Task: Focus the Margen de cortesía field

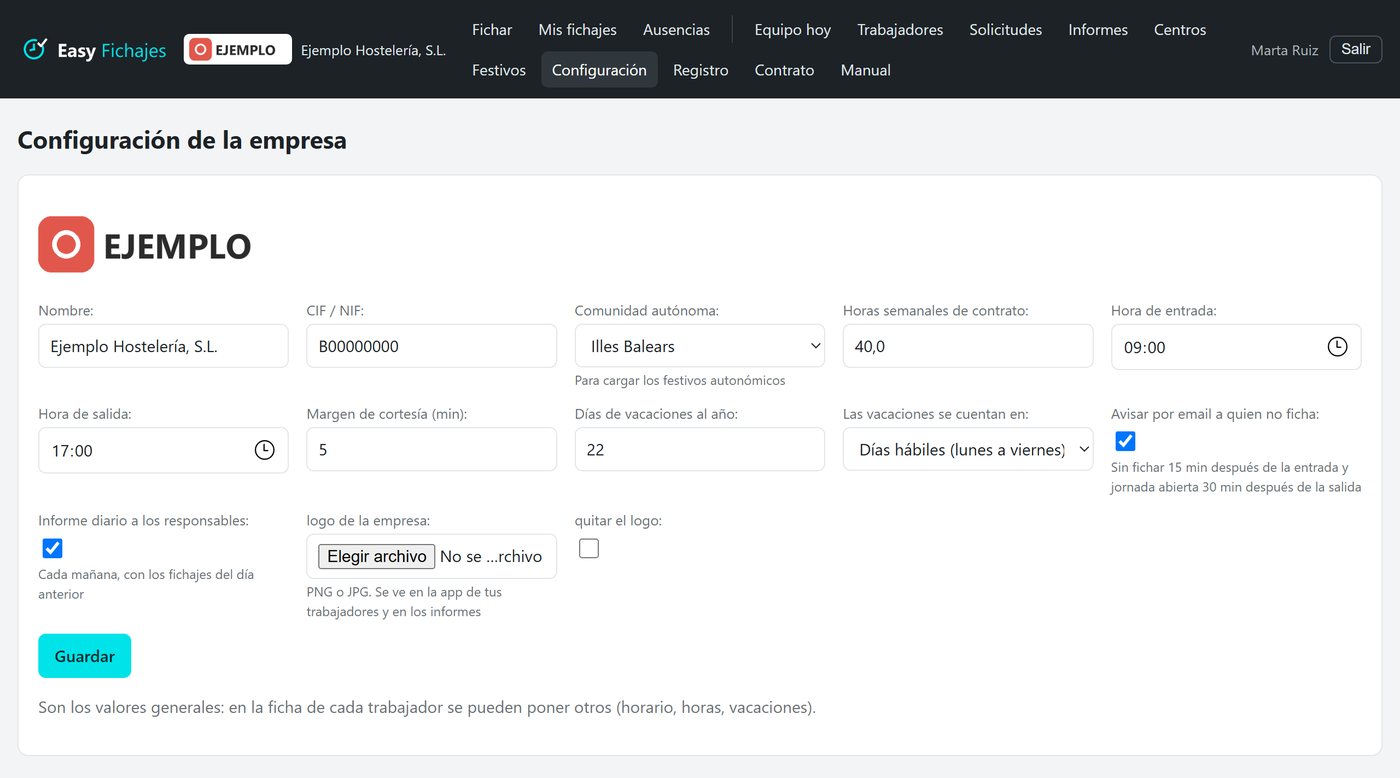Action: coord(431,450)
